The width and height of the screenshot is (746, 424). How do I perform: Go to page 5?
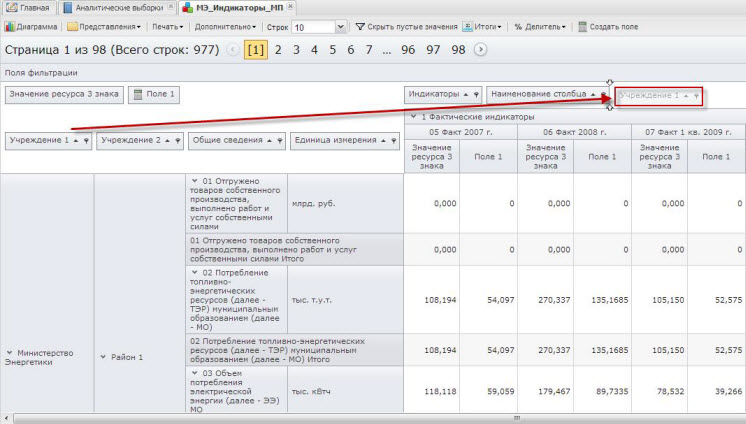pos(333,50)
